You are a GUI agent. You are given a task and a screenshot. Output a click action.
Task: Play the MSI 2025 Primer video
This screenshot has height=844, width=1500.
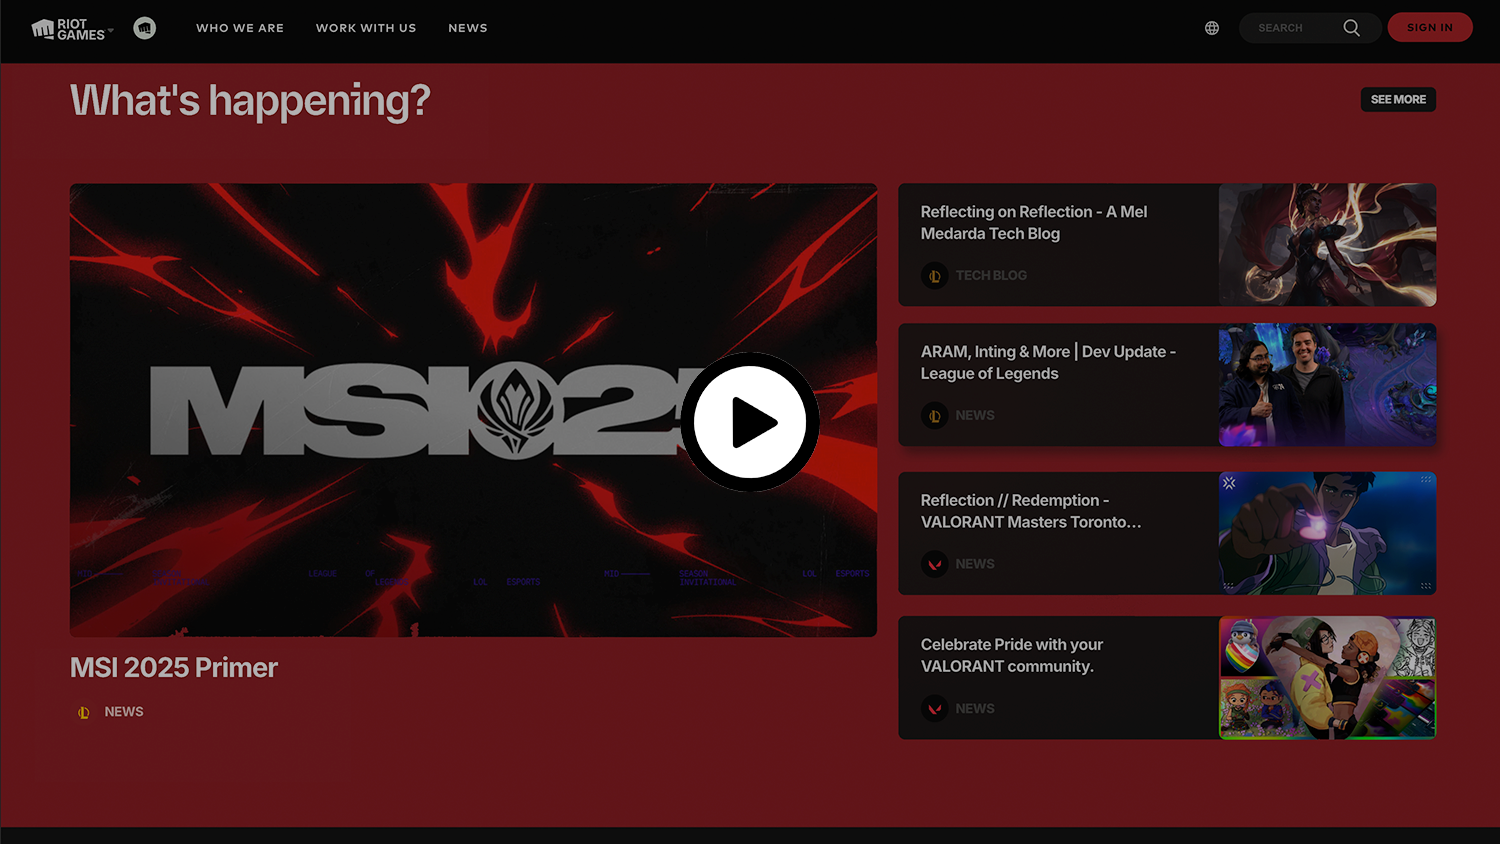(x=750, y=422)
